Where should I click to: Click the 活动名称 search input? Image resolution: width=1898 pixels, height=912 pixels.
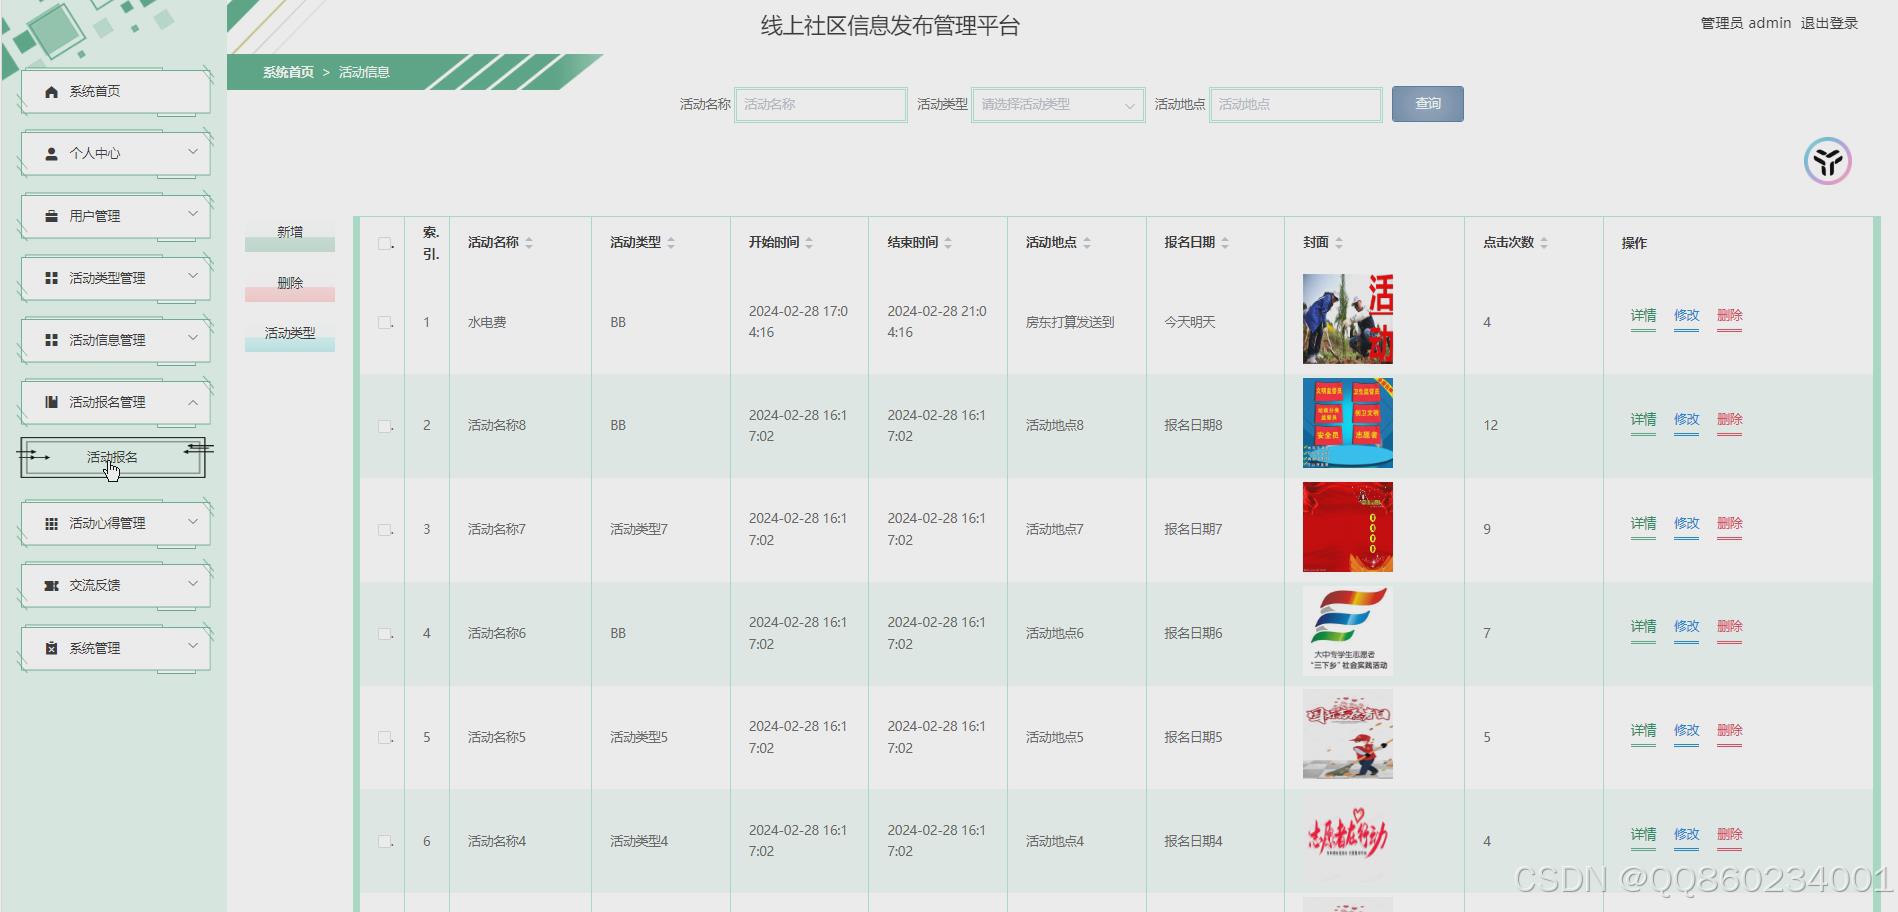[x=821, y=104]
